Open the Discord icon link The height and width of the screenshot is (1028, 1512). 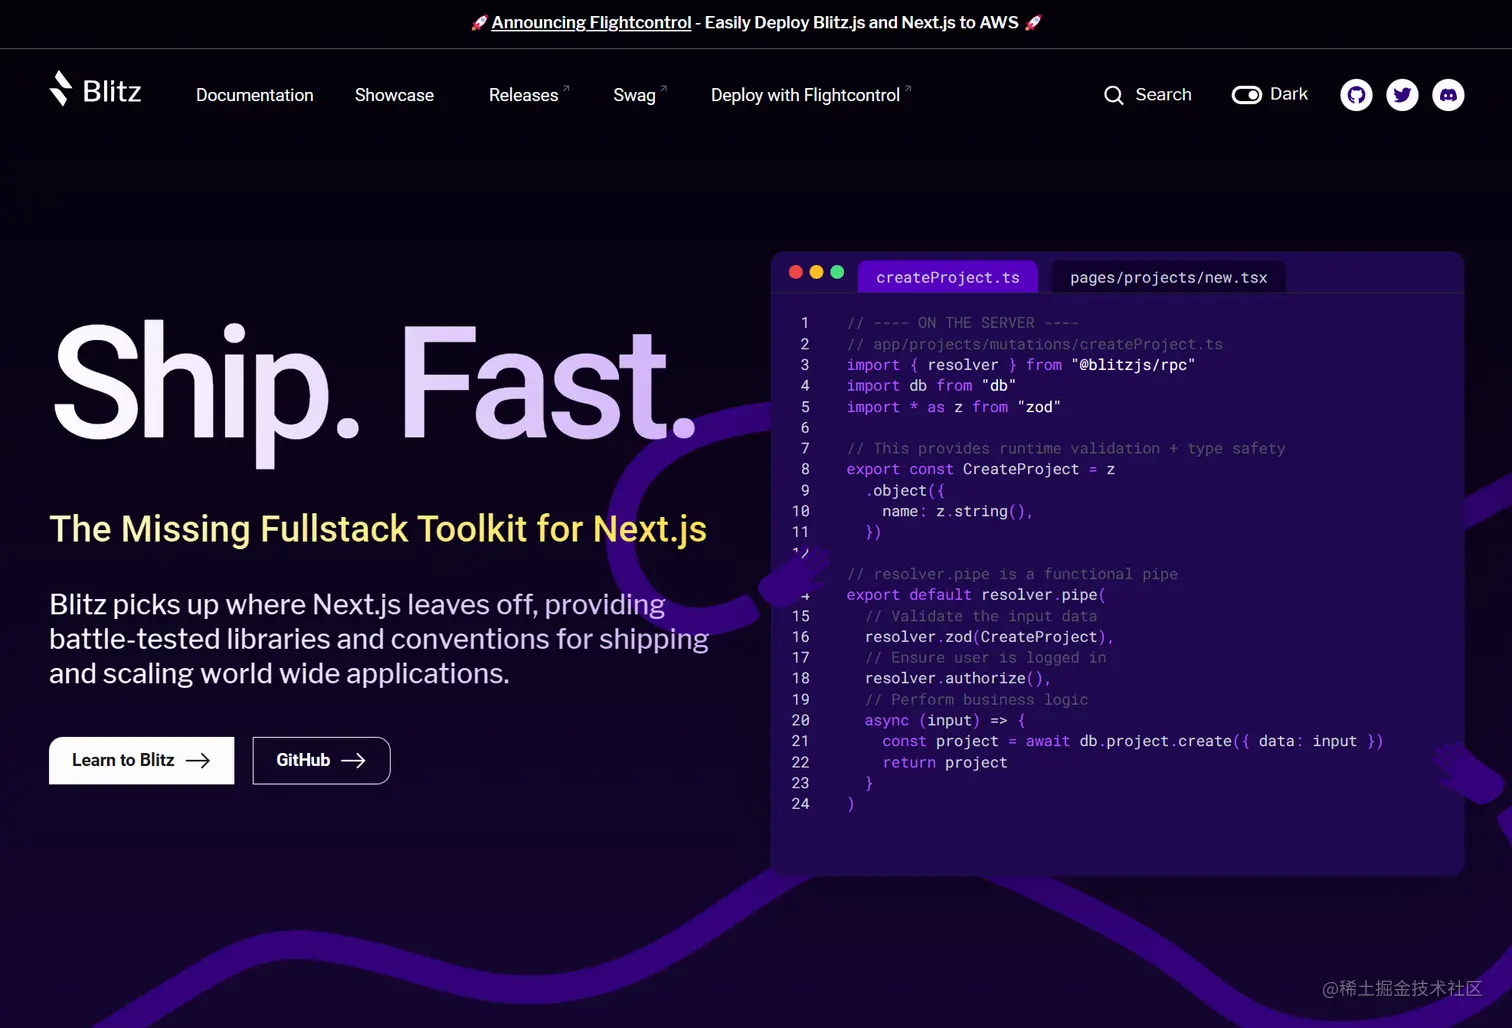coord(1448,95)
